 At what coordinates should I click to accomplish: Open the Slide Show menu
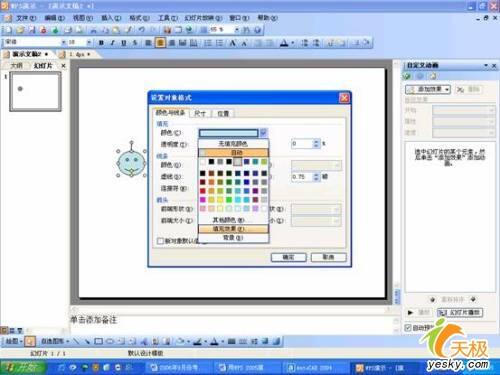coord(203,18)
